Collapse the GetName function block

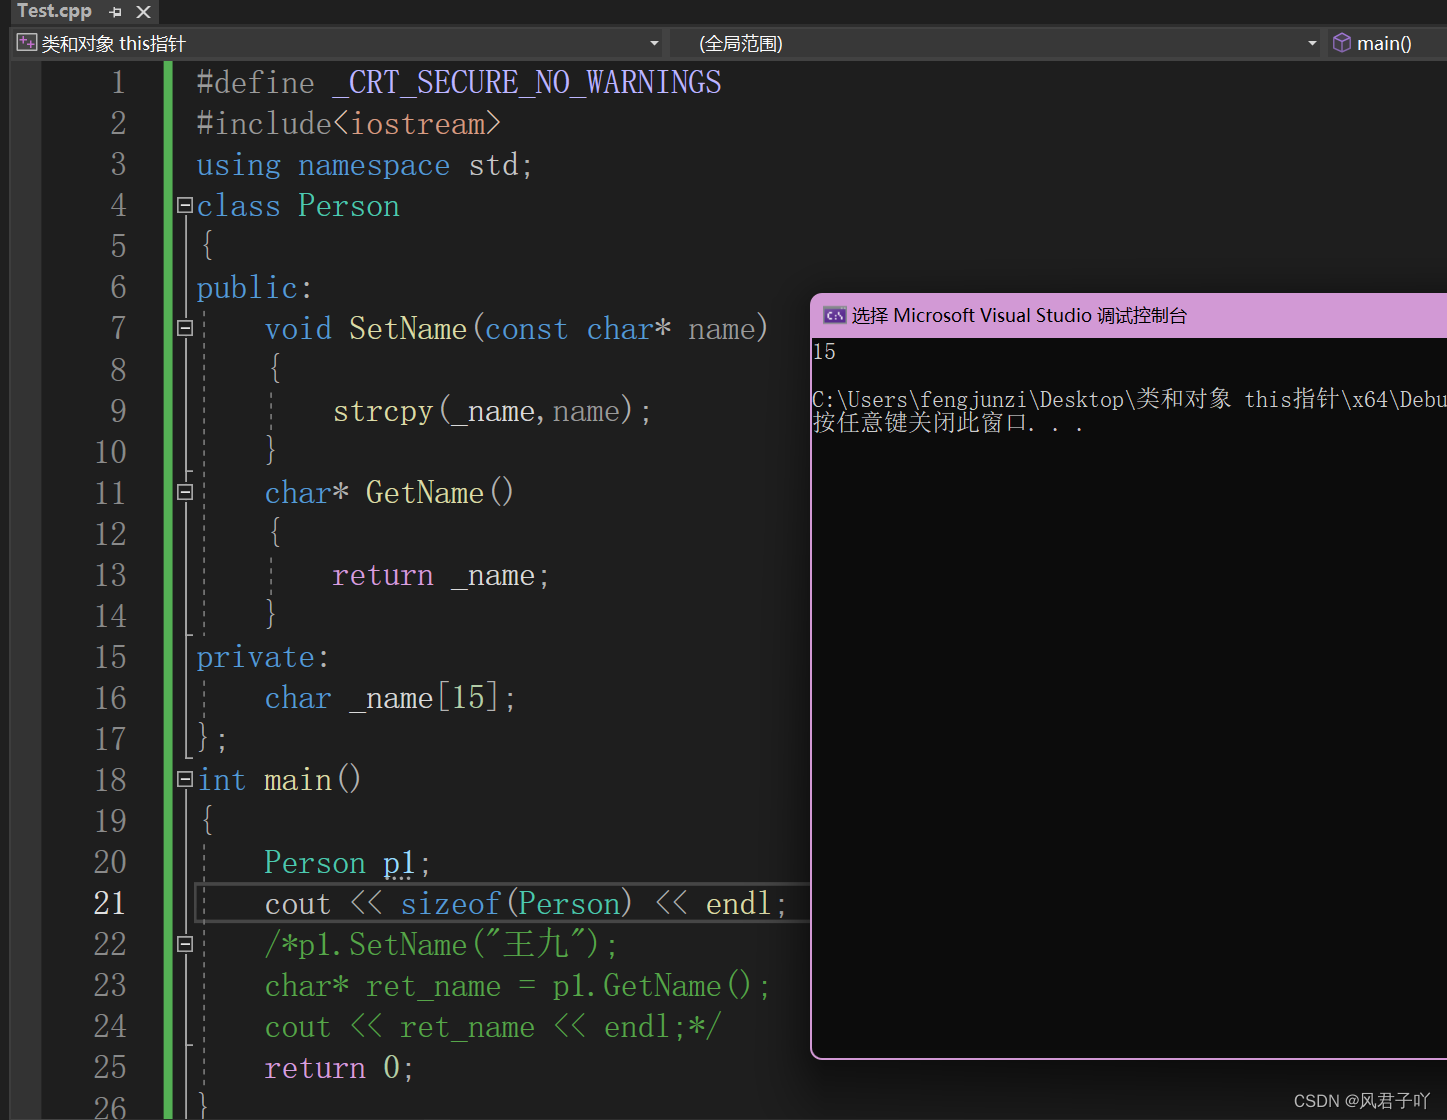pyautogui.click(x=184, y=492)
